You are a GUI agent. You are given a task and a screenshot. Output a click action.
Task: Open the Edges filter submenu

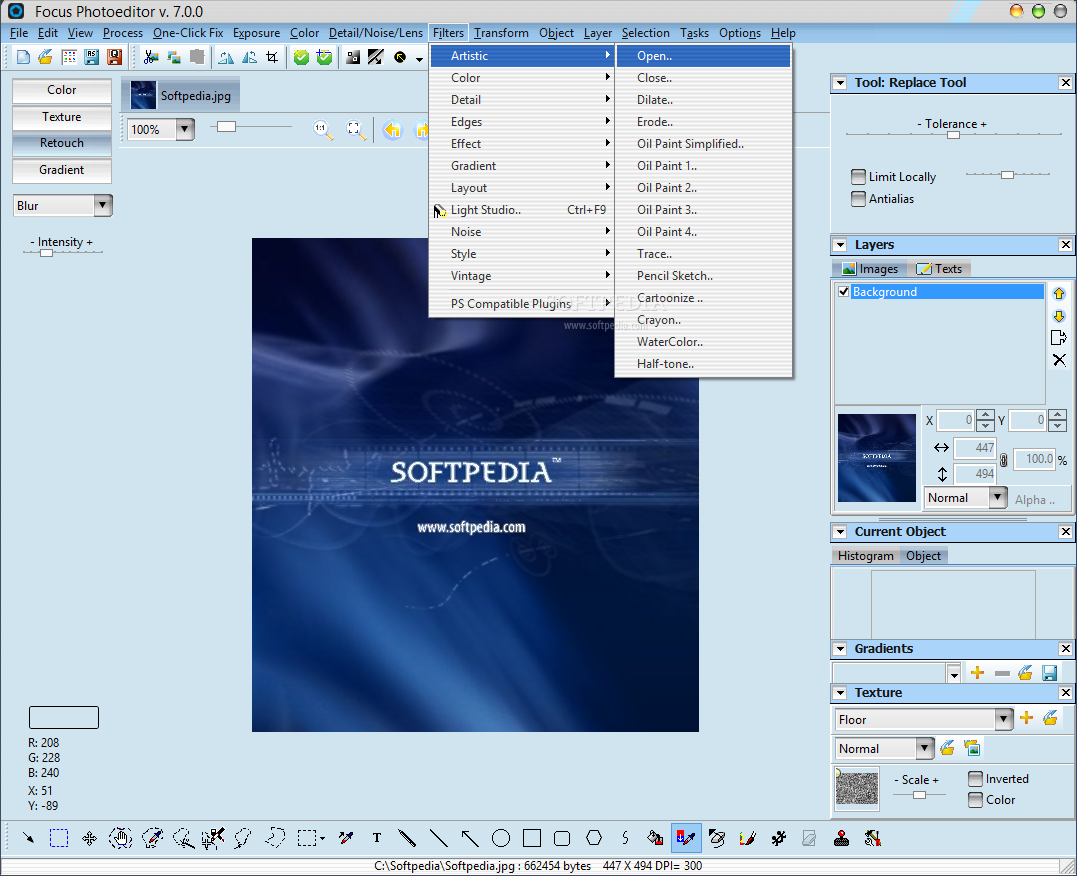pos(522,122)
